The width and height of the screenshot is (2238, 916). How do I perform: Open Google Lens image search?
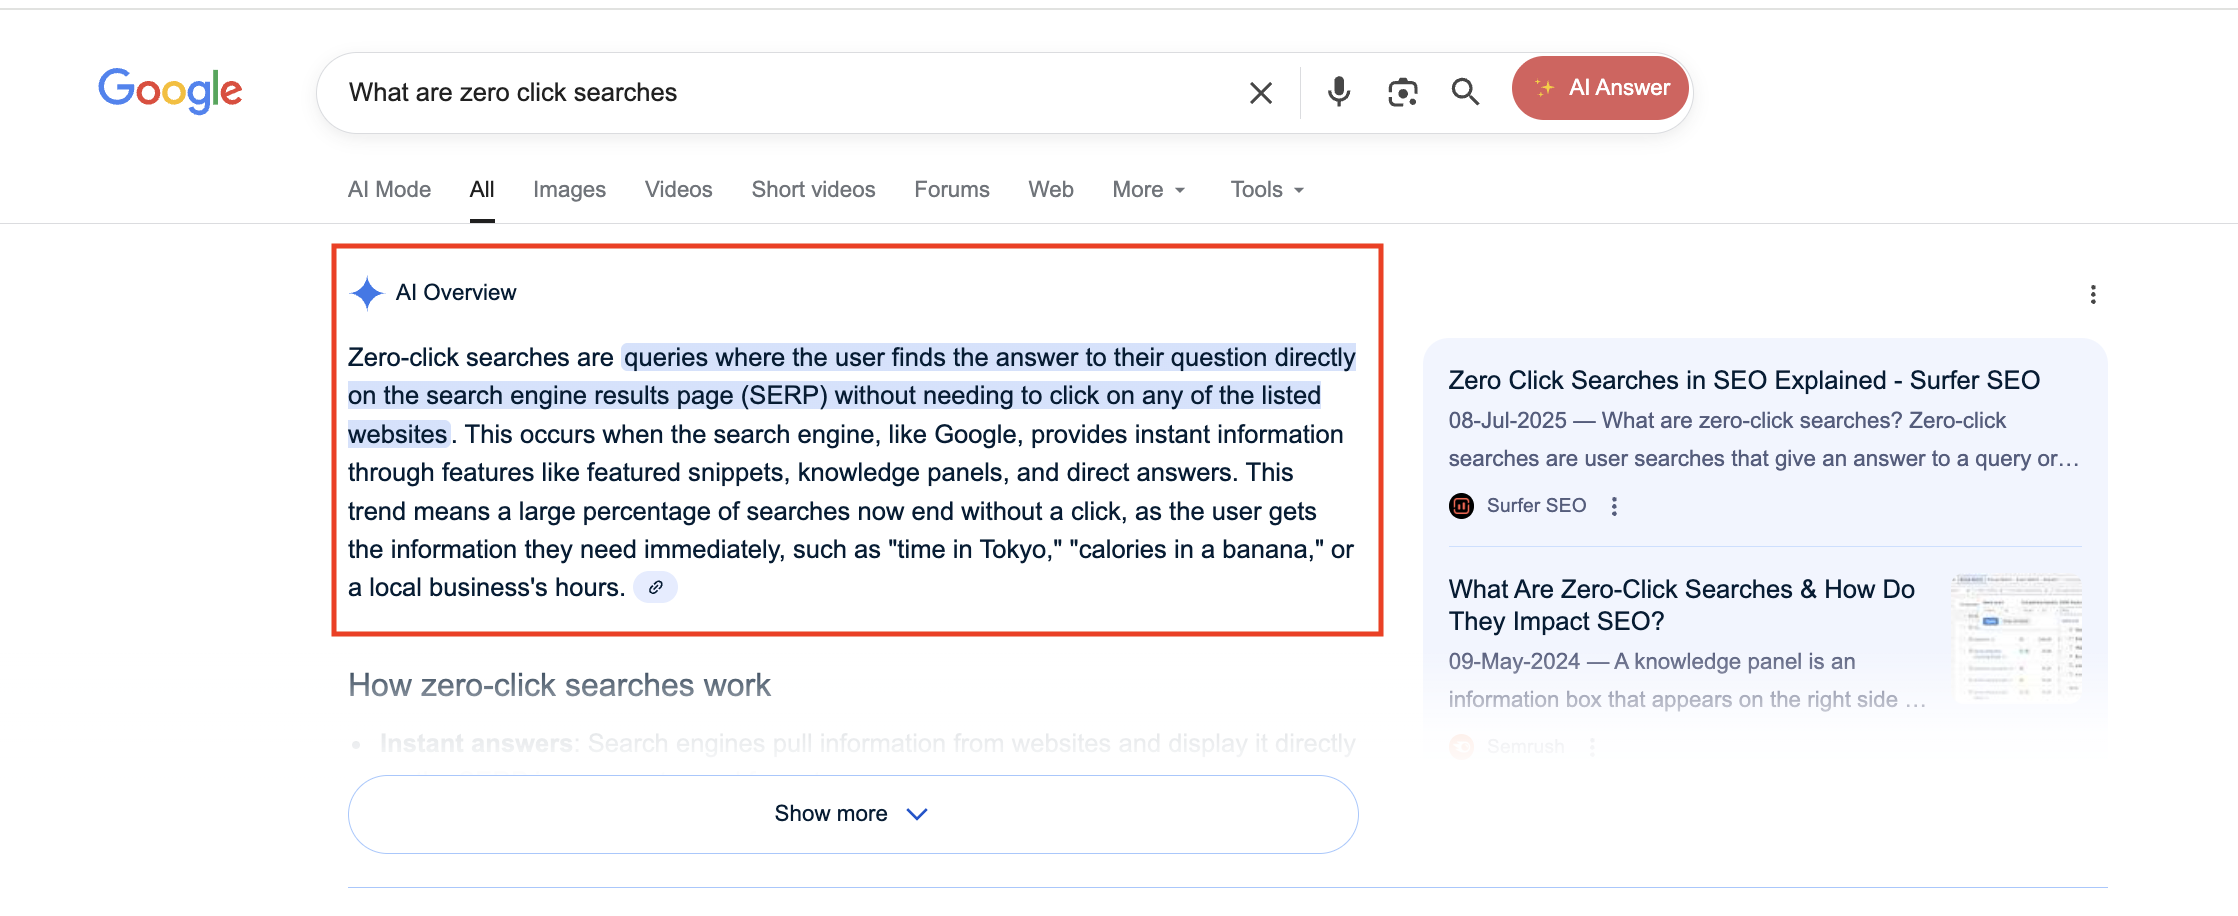[1402, 91]
